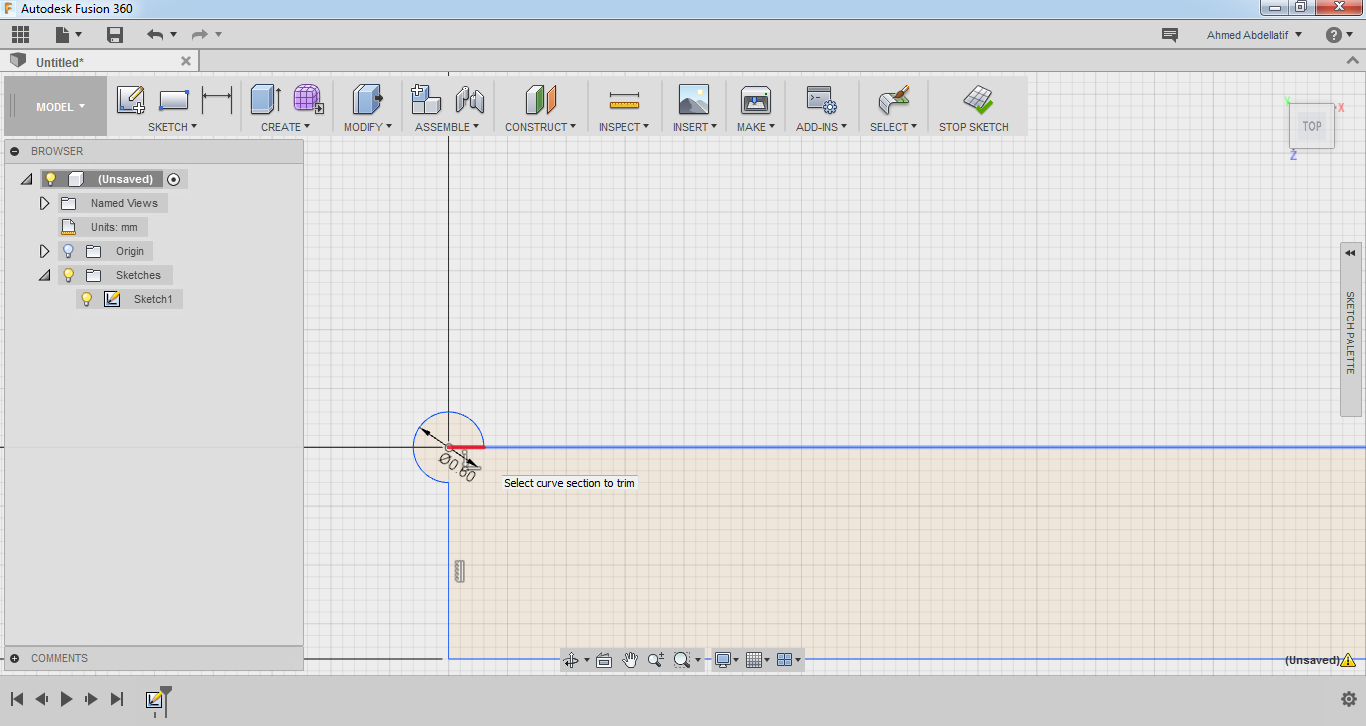Select the 3D Print make icon
The width and height of the screenshot is (1366, 726).
(x=756, y=99)
